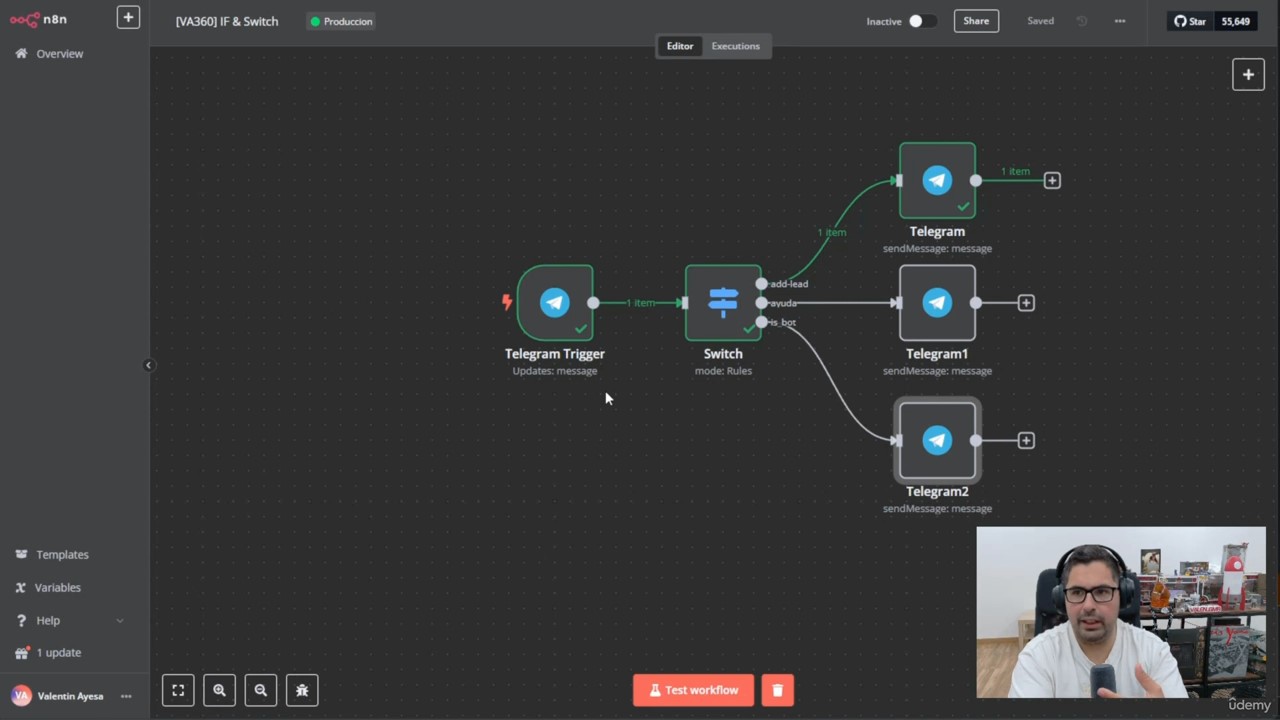Click the Telegram1 node label
Viewport: 1280px width, 720px height.
pyautogui.click(x=937, y=354)
